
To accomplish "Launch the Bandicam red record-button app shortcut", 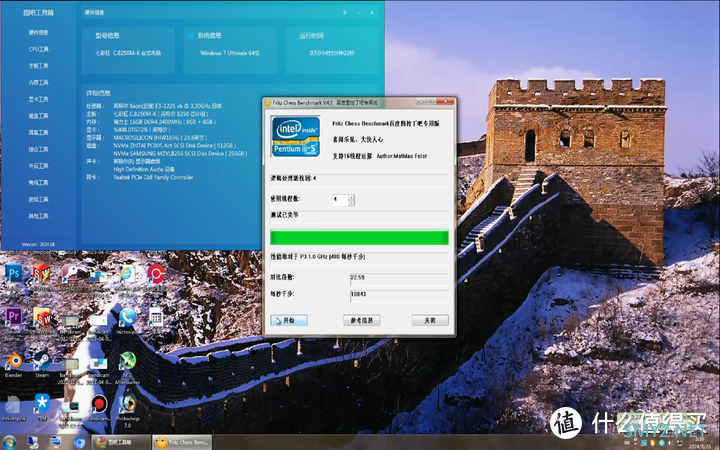I will click(x=99, y=404).
